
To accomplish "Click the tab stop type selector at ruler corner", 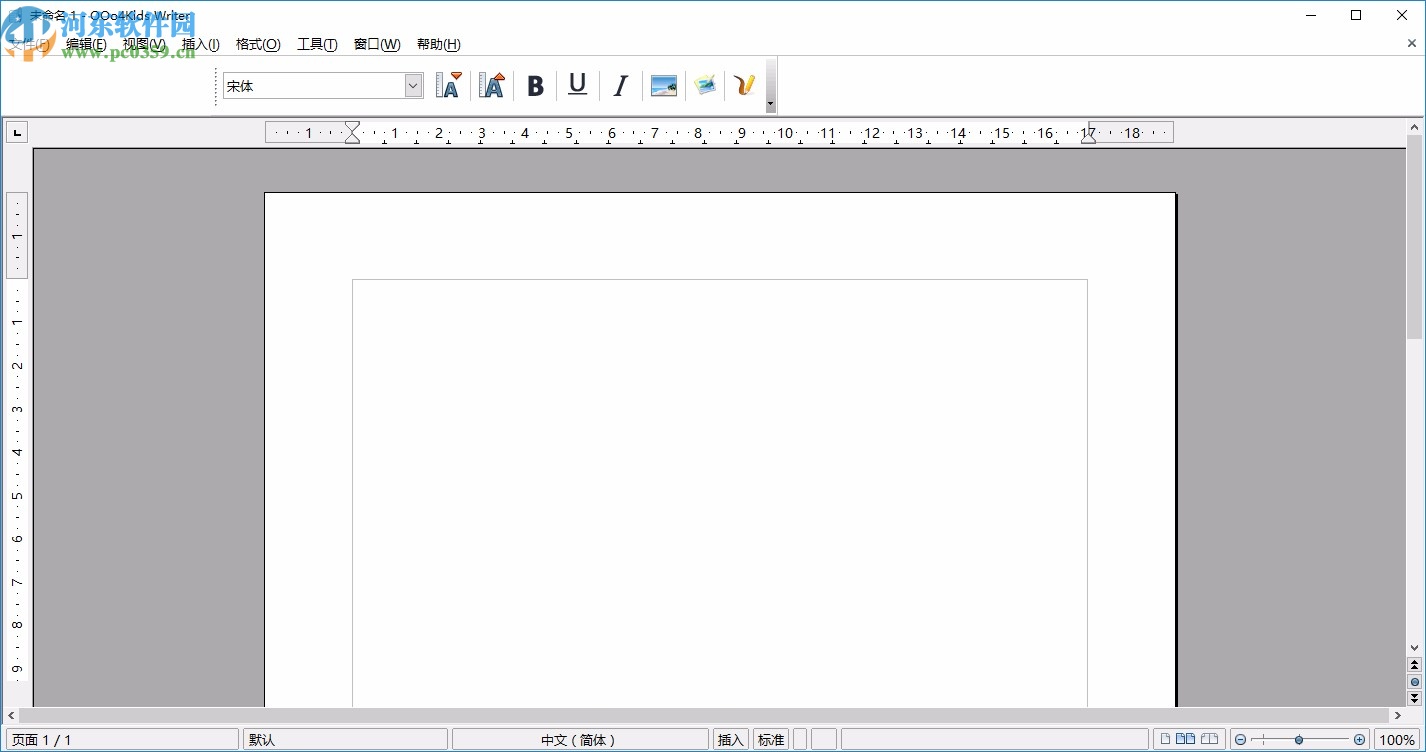I will [17, 133].
